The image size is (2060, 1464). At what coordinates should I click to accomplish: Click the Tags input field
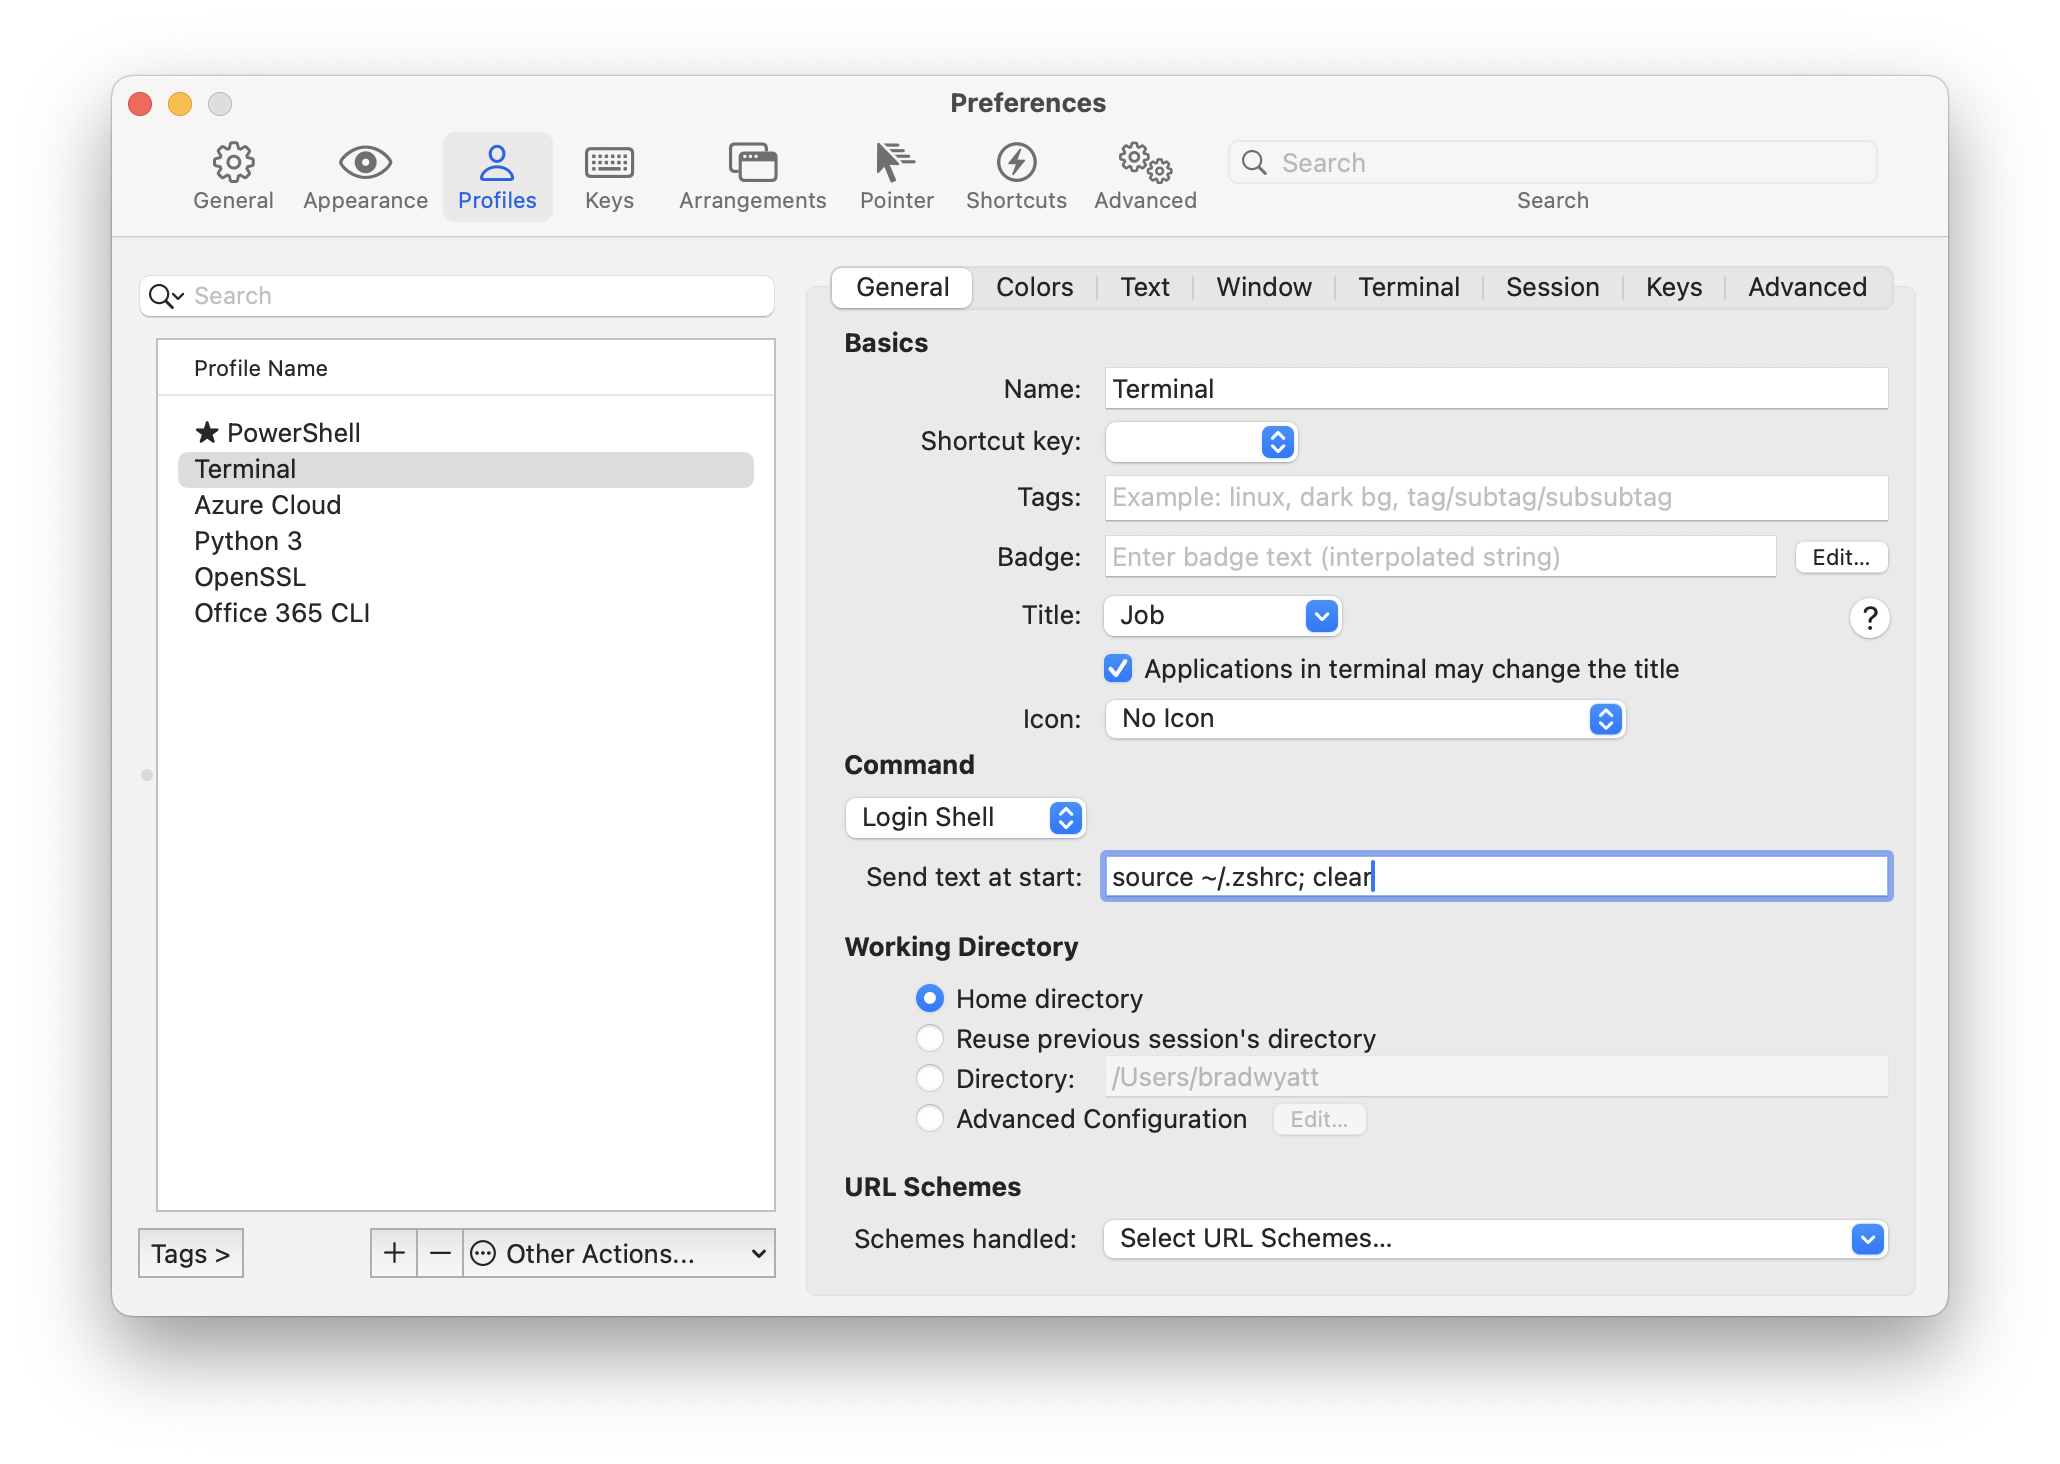(x=1496, y=498)
